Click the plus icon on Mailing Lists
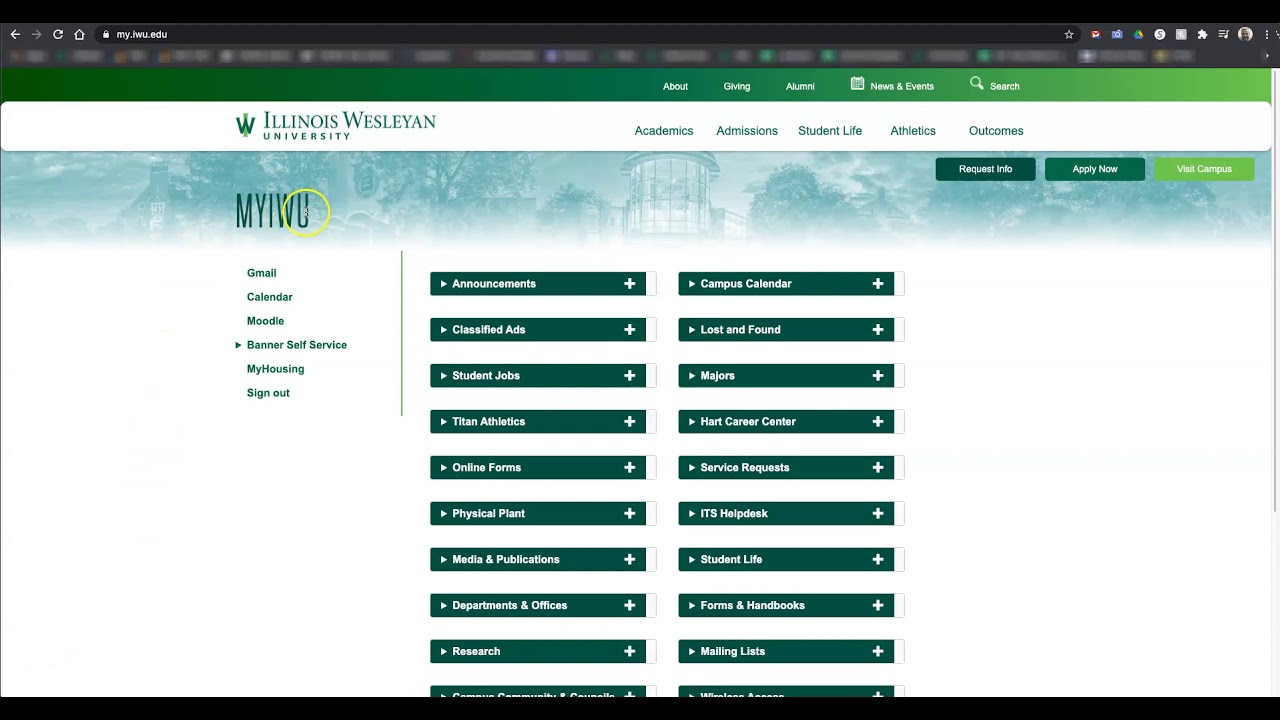The height and width of the screenshot is (720, 1280). coord(878,652)
